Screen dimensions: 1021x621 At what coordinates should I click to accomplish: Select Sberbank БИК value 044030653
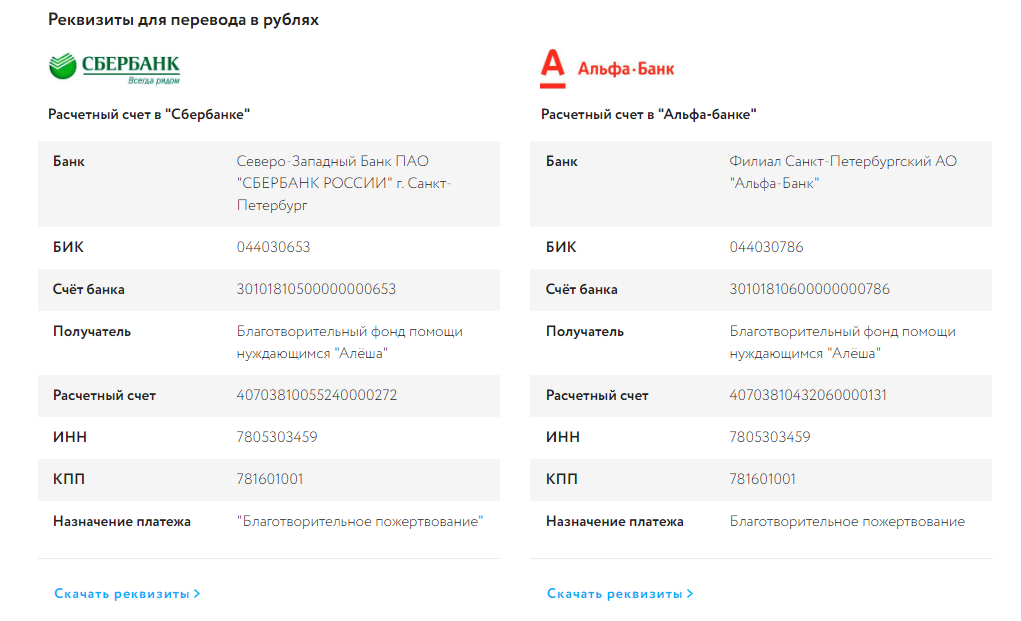pyautogui.click(x=273, y=247)
